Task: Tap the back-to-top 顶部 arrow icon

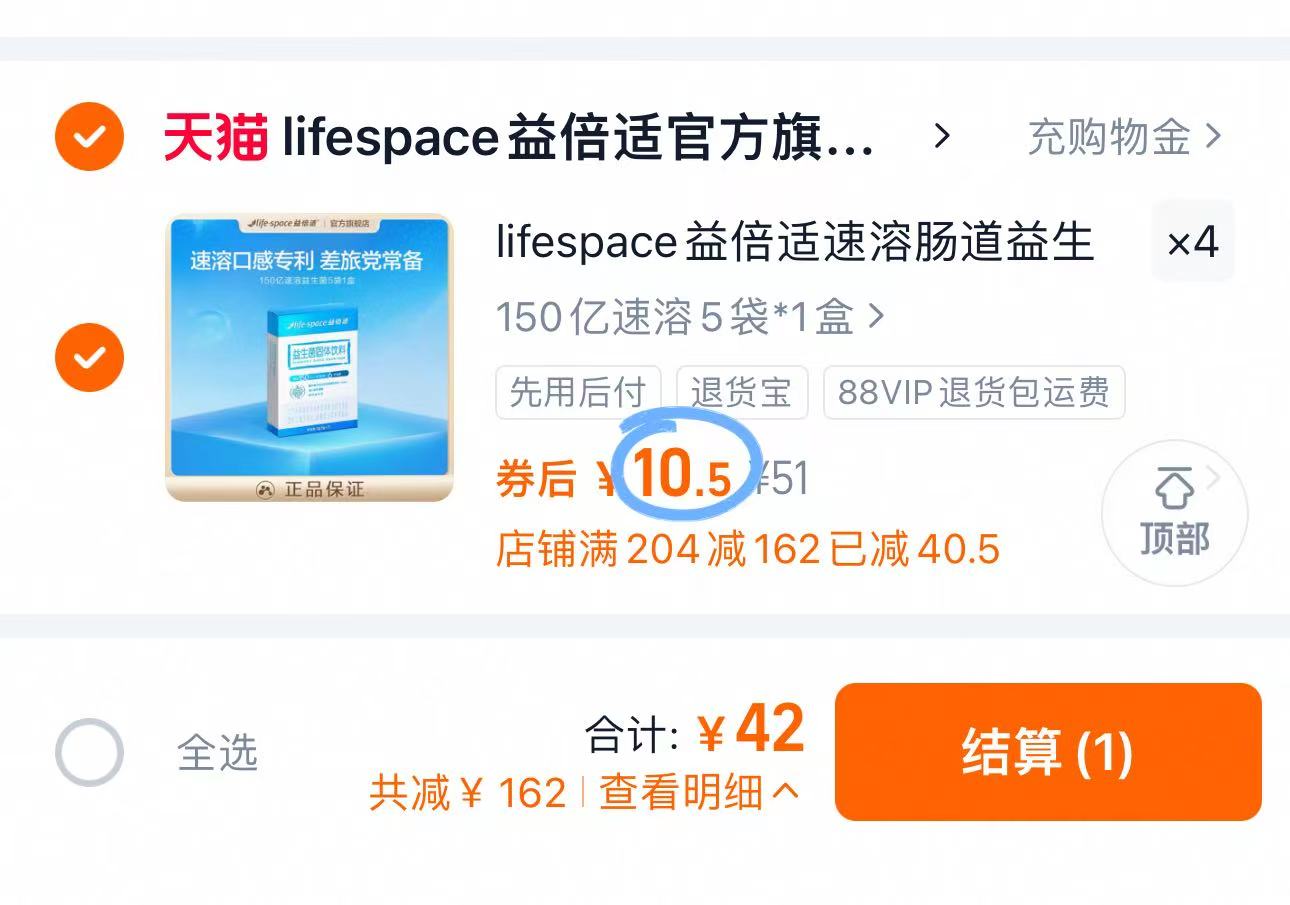Action: [x=1174, y=491]
